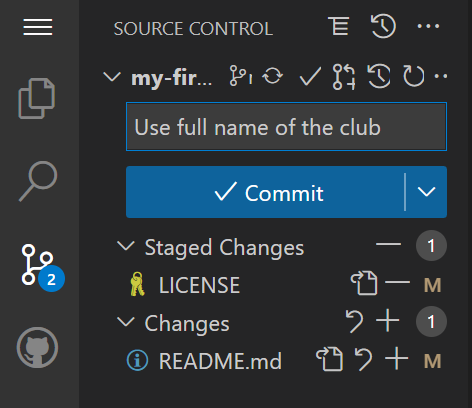472x408 pixels.
Task: Discard all changes in Changes section
Action: [354, 321]
